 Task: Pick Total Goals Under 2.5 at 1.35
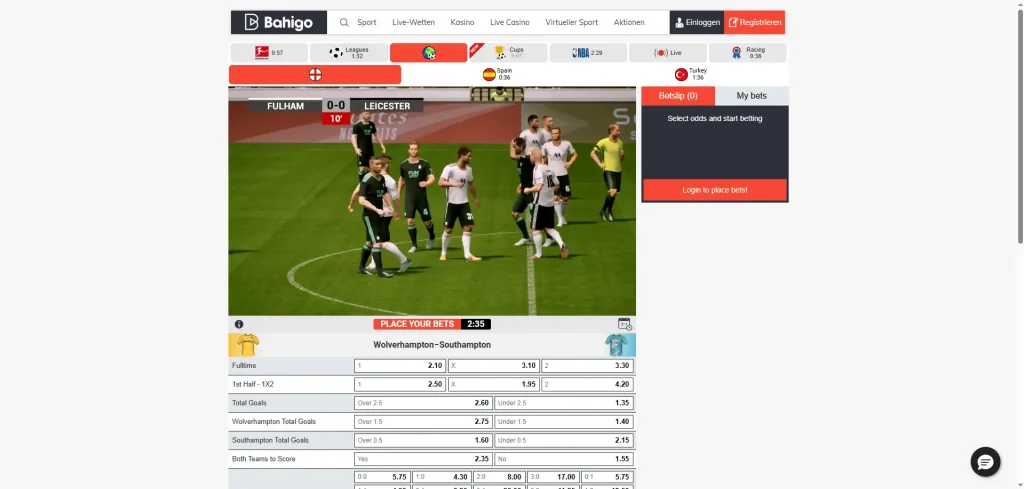click(564, 403)
